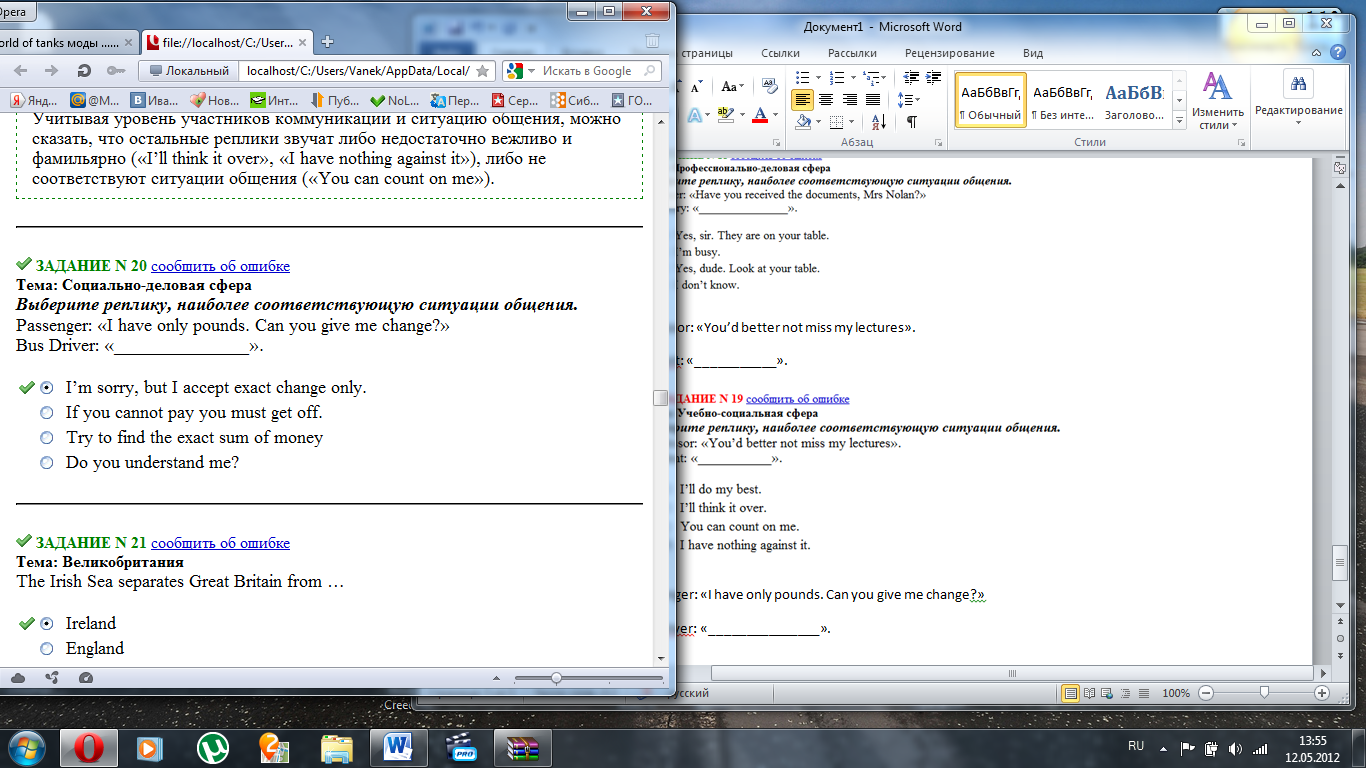This screenshot has width=1366, height=768.
Task: Open the Windows Start menu
Action: pyautogui.click(x=26, y=747)
